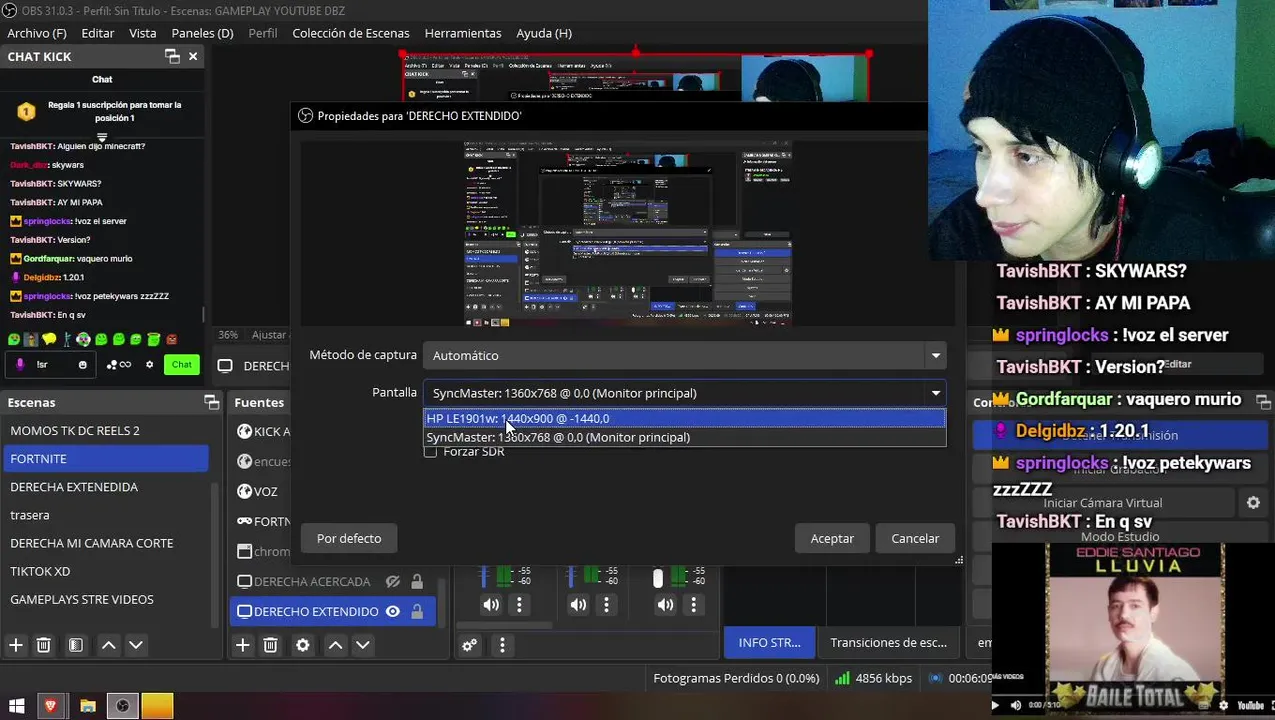
Task: Open the Herramientas menu
Action: click(x=463, y=33)
